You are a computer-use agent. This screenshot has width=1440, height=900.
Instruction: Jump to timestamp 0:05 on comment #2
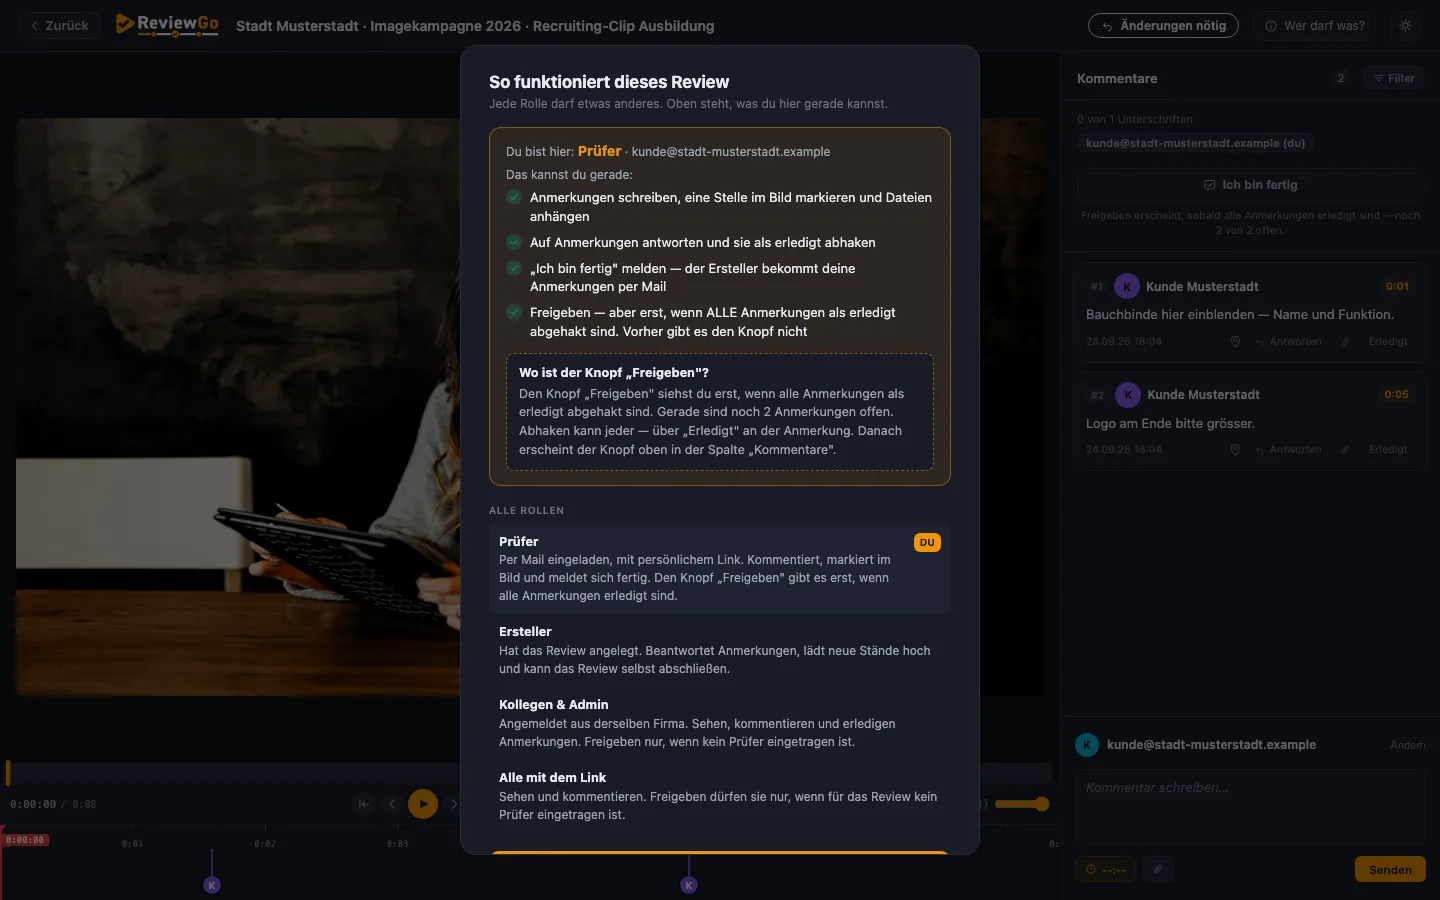click(1397, 395)
